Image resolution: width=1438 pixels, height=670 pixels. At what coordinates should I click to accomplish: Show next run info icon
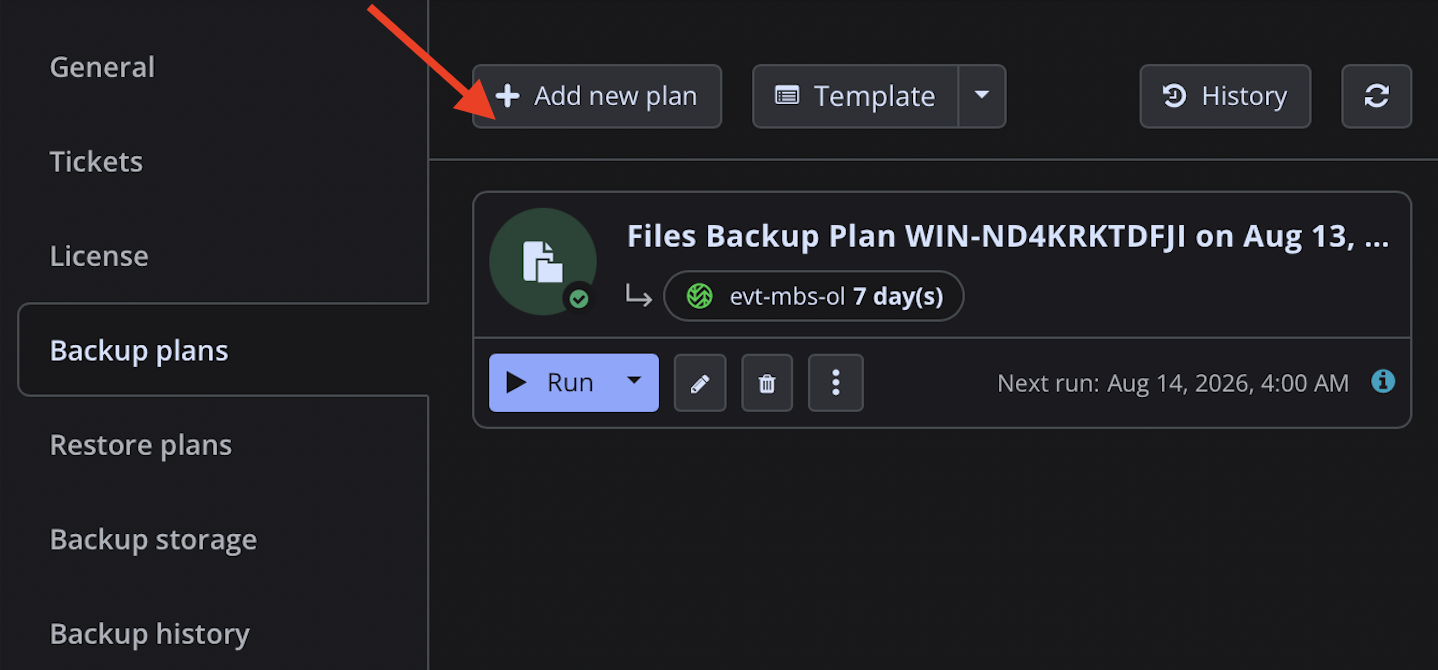pos(1383,381)
